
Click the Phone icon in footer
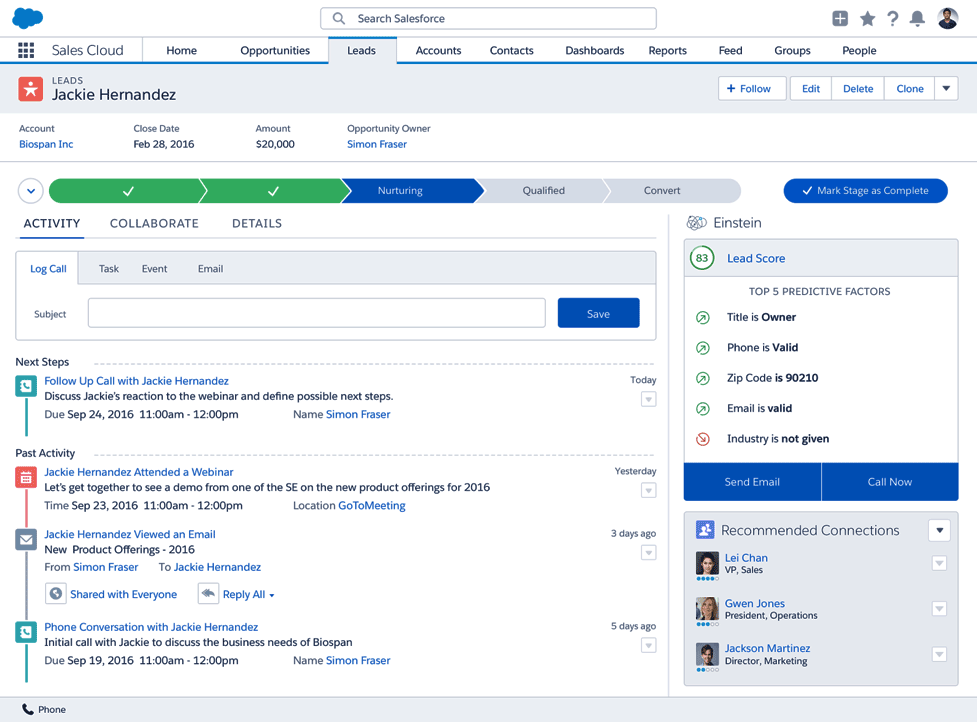(27, 709)
